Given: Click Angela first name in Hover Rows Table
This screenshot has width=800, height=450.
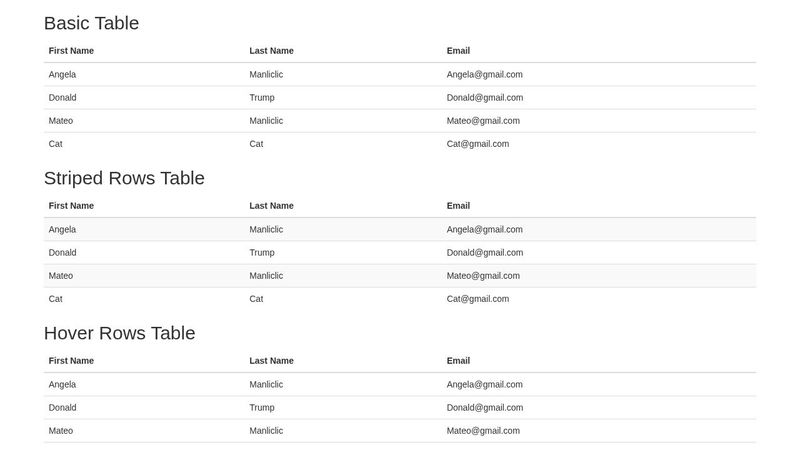Looking at the screenshot, I should click(62, 384).
